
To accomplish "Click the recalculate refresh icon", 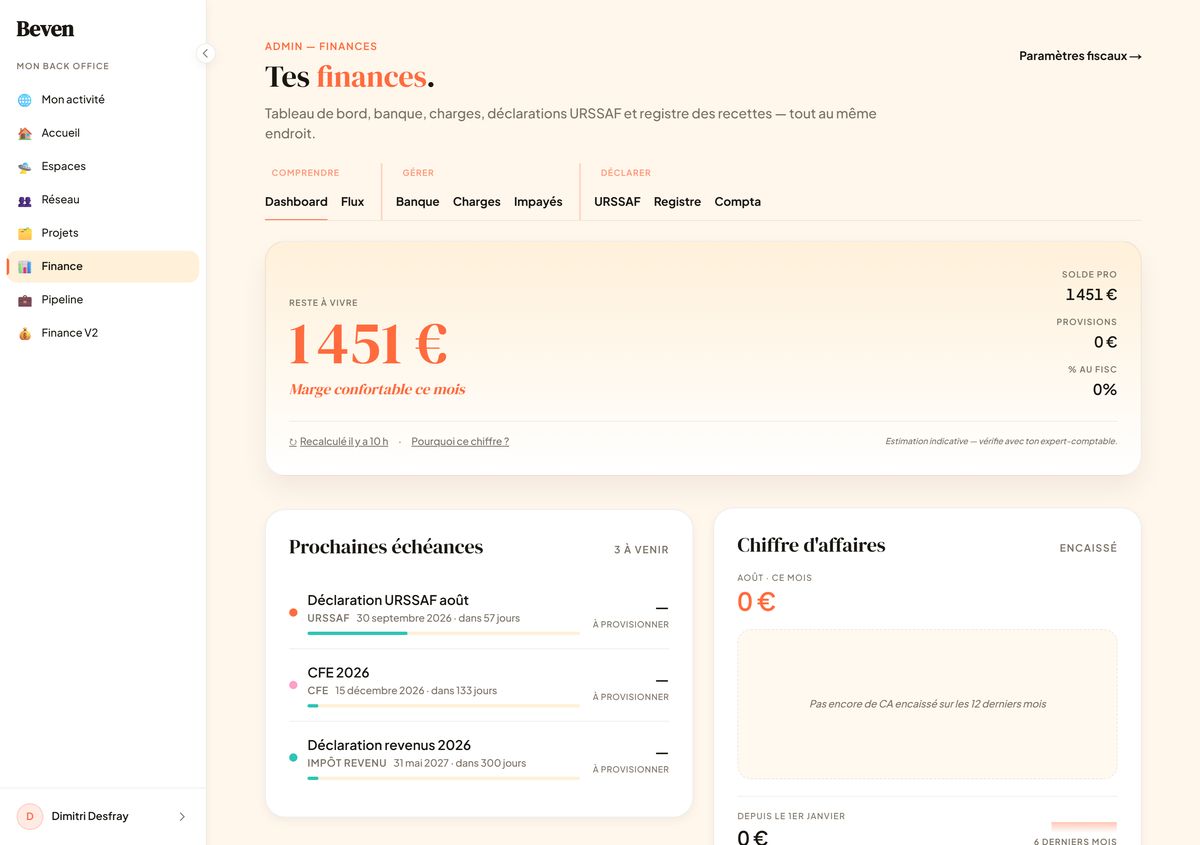I will (x=293, y=442).
